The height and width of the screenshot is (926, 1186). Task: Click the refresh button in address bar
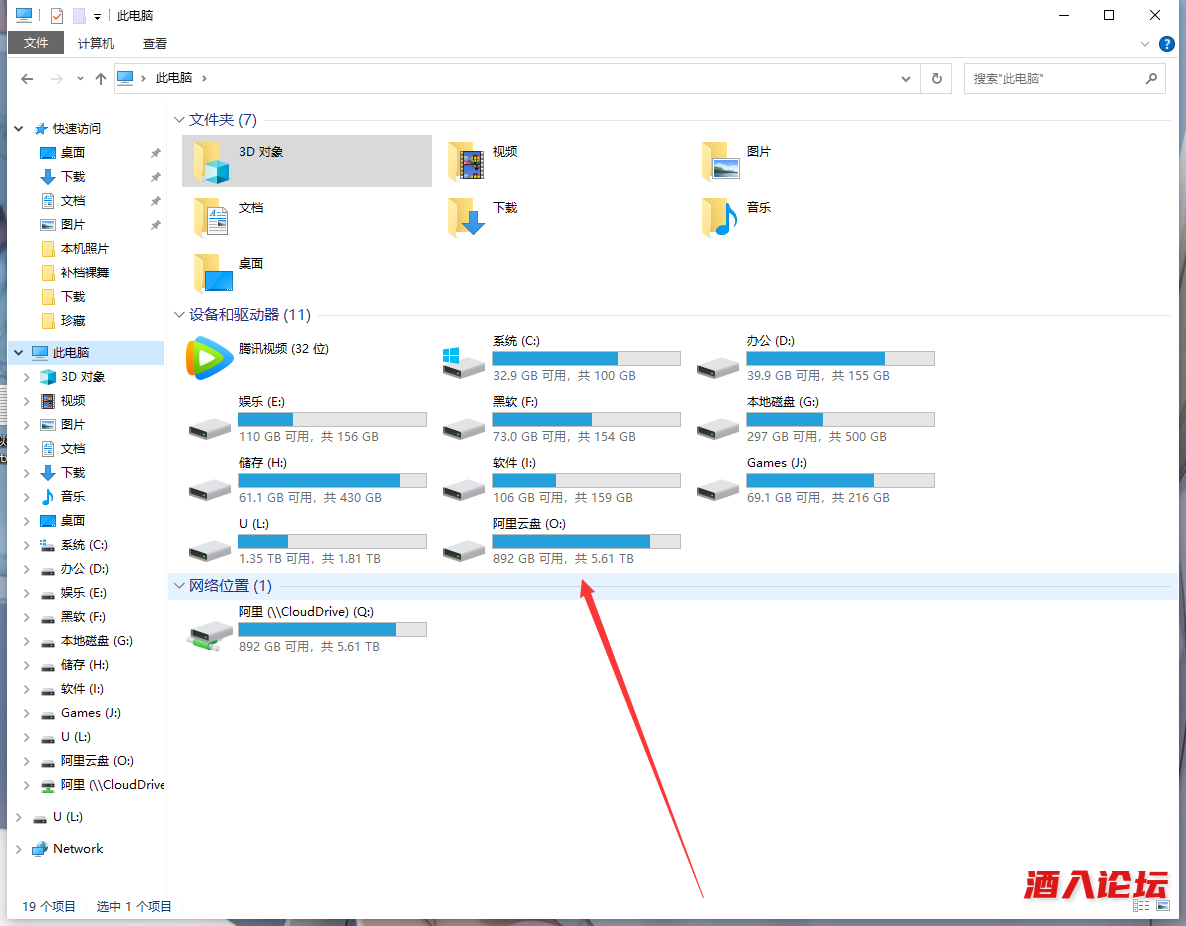936,78
